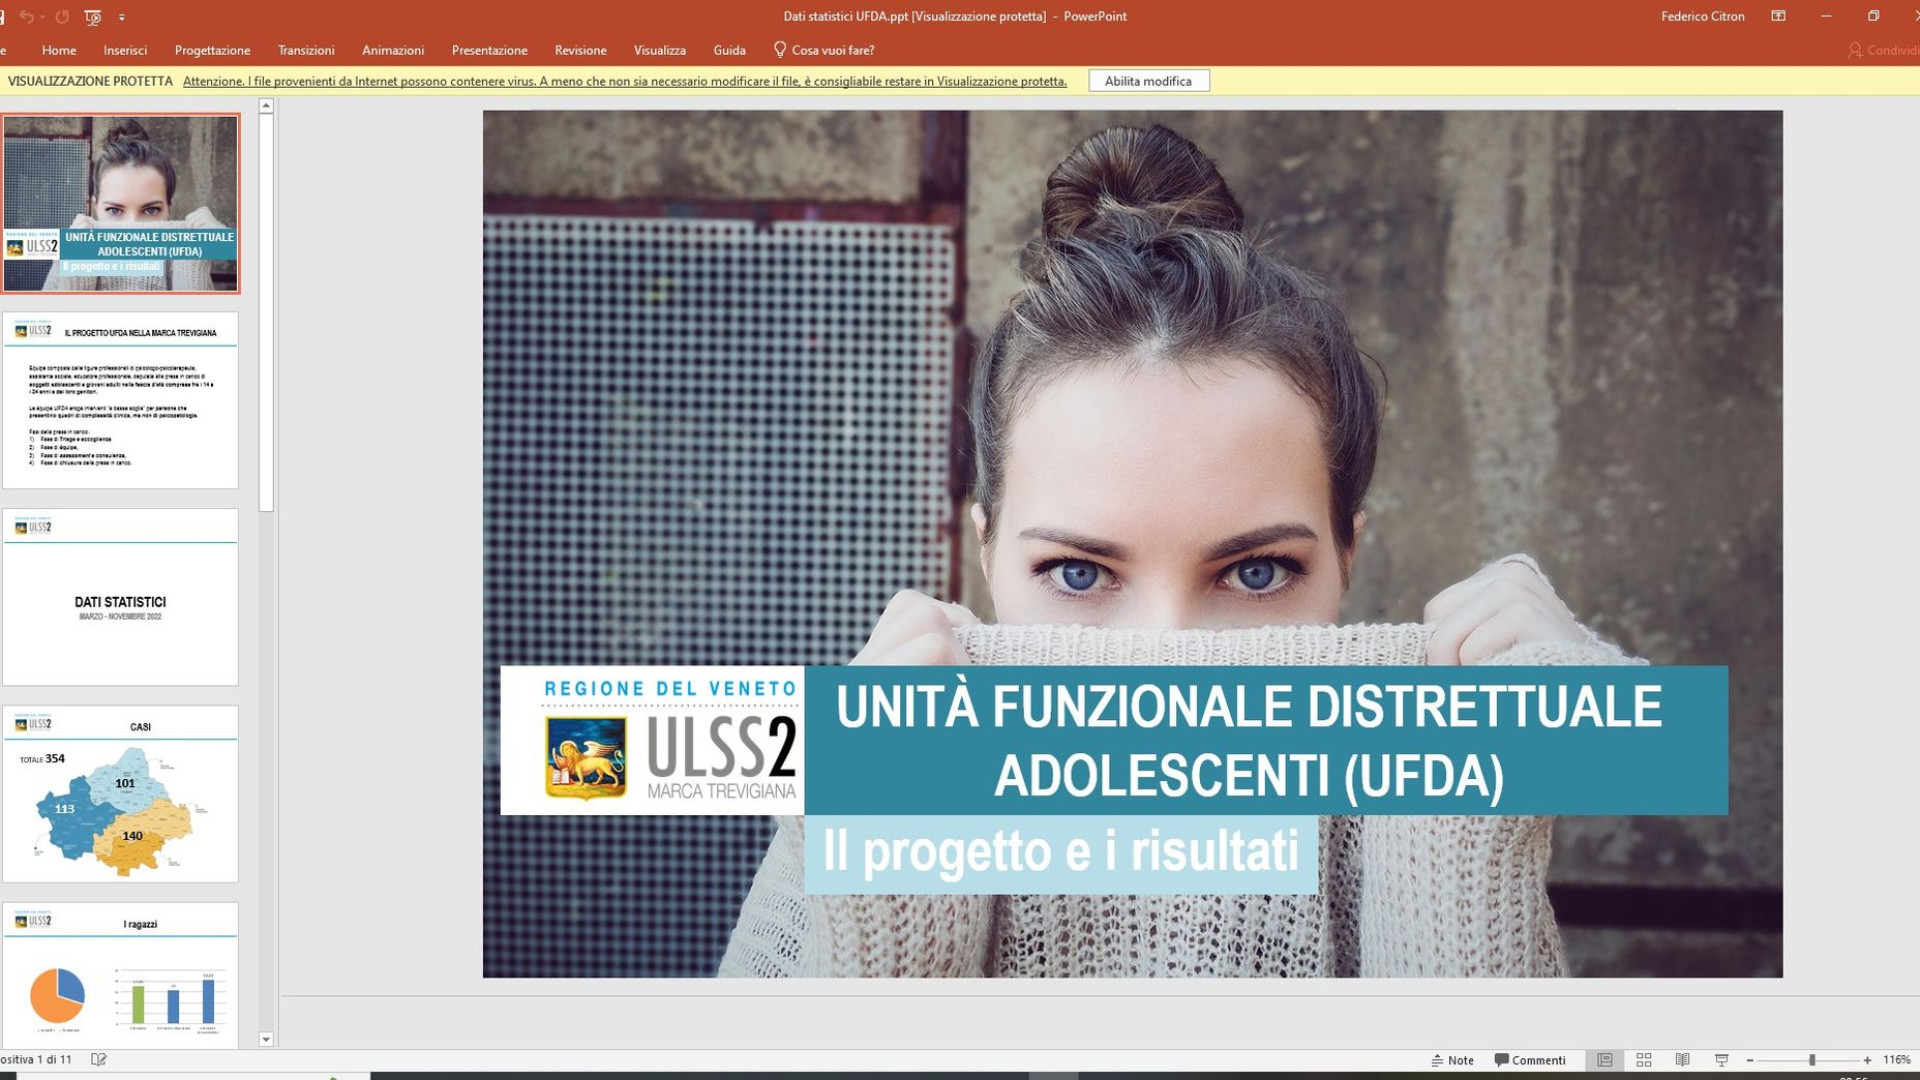Screen dimensions: 1920x1080
Task: Click the zoom out minus icon
Action: [1750, 1060]
